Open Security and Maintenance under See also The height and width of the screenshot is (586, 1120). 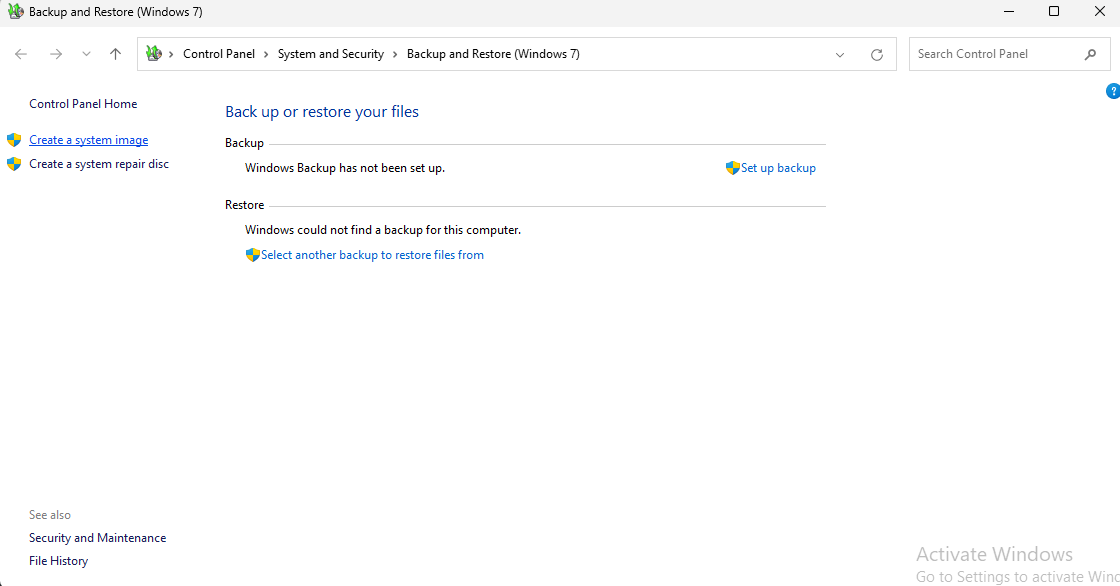pos(97,538)
